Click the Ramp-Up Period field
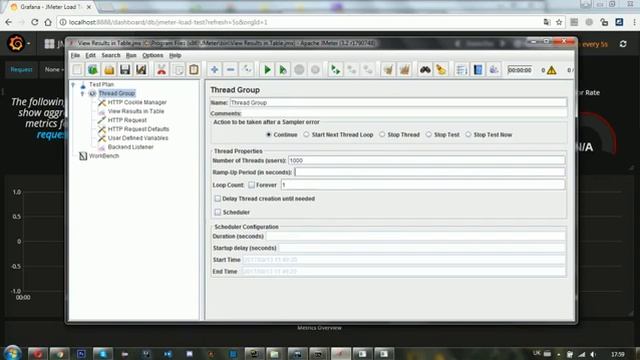Screen dimensions: 640x360 click(429, 172)
